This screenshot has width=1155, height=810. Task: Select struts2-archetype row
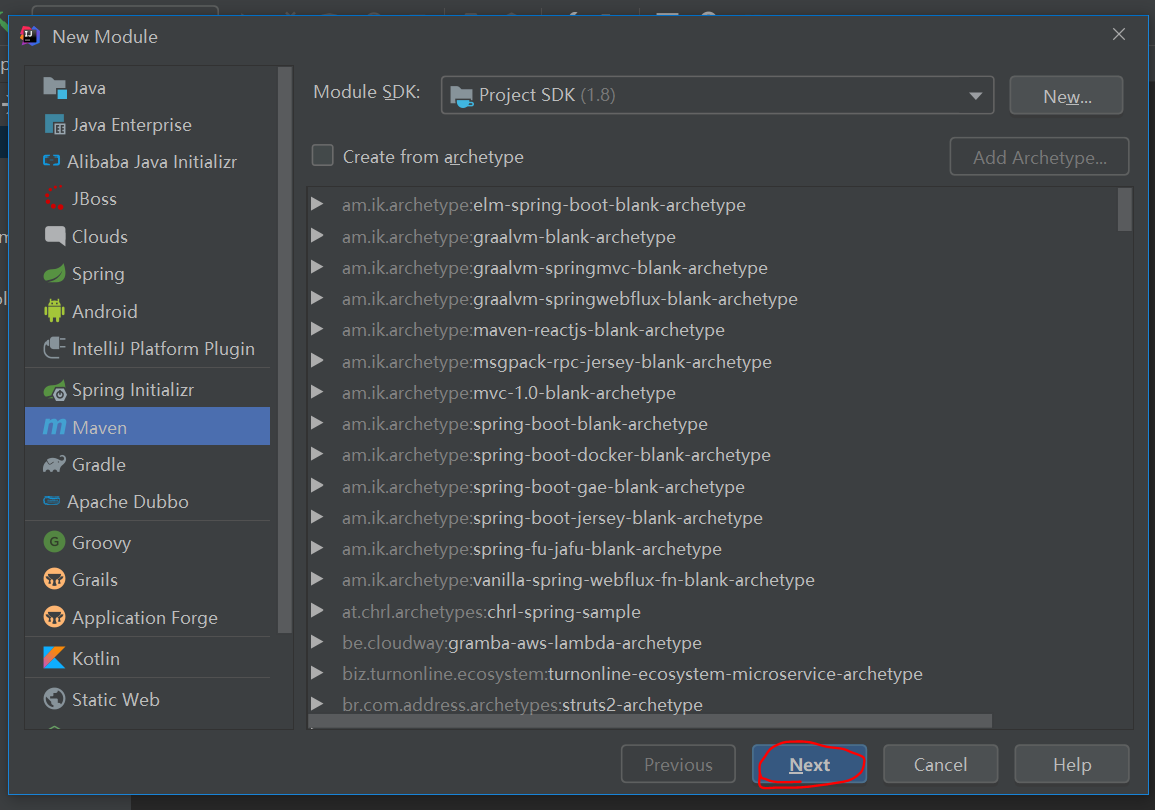pyautogui.click(x=522, y=705)
